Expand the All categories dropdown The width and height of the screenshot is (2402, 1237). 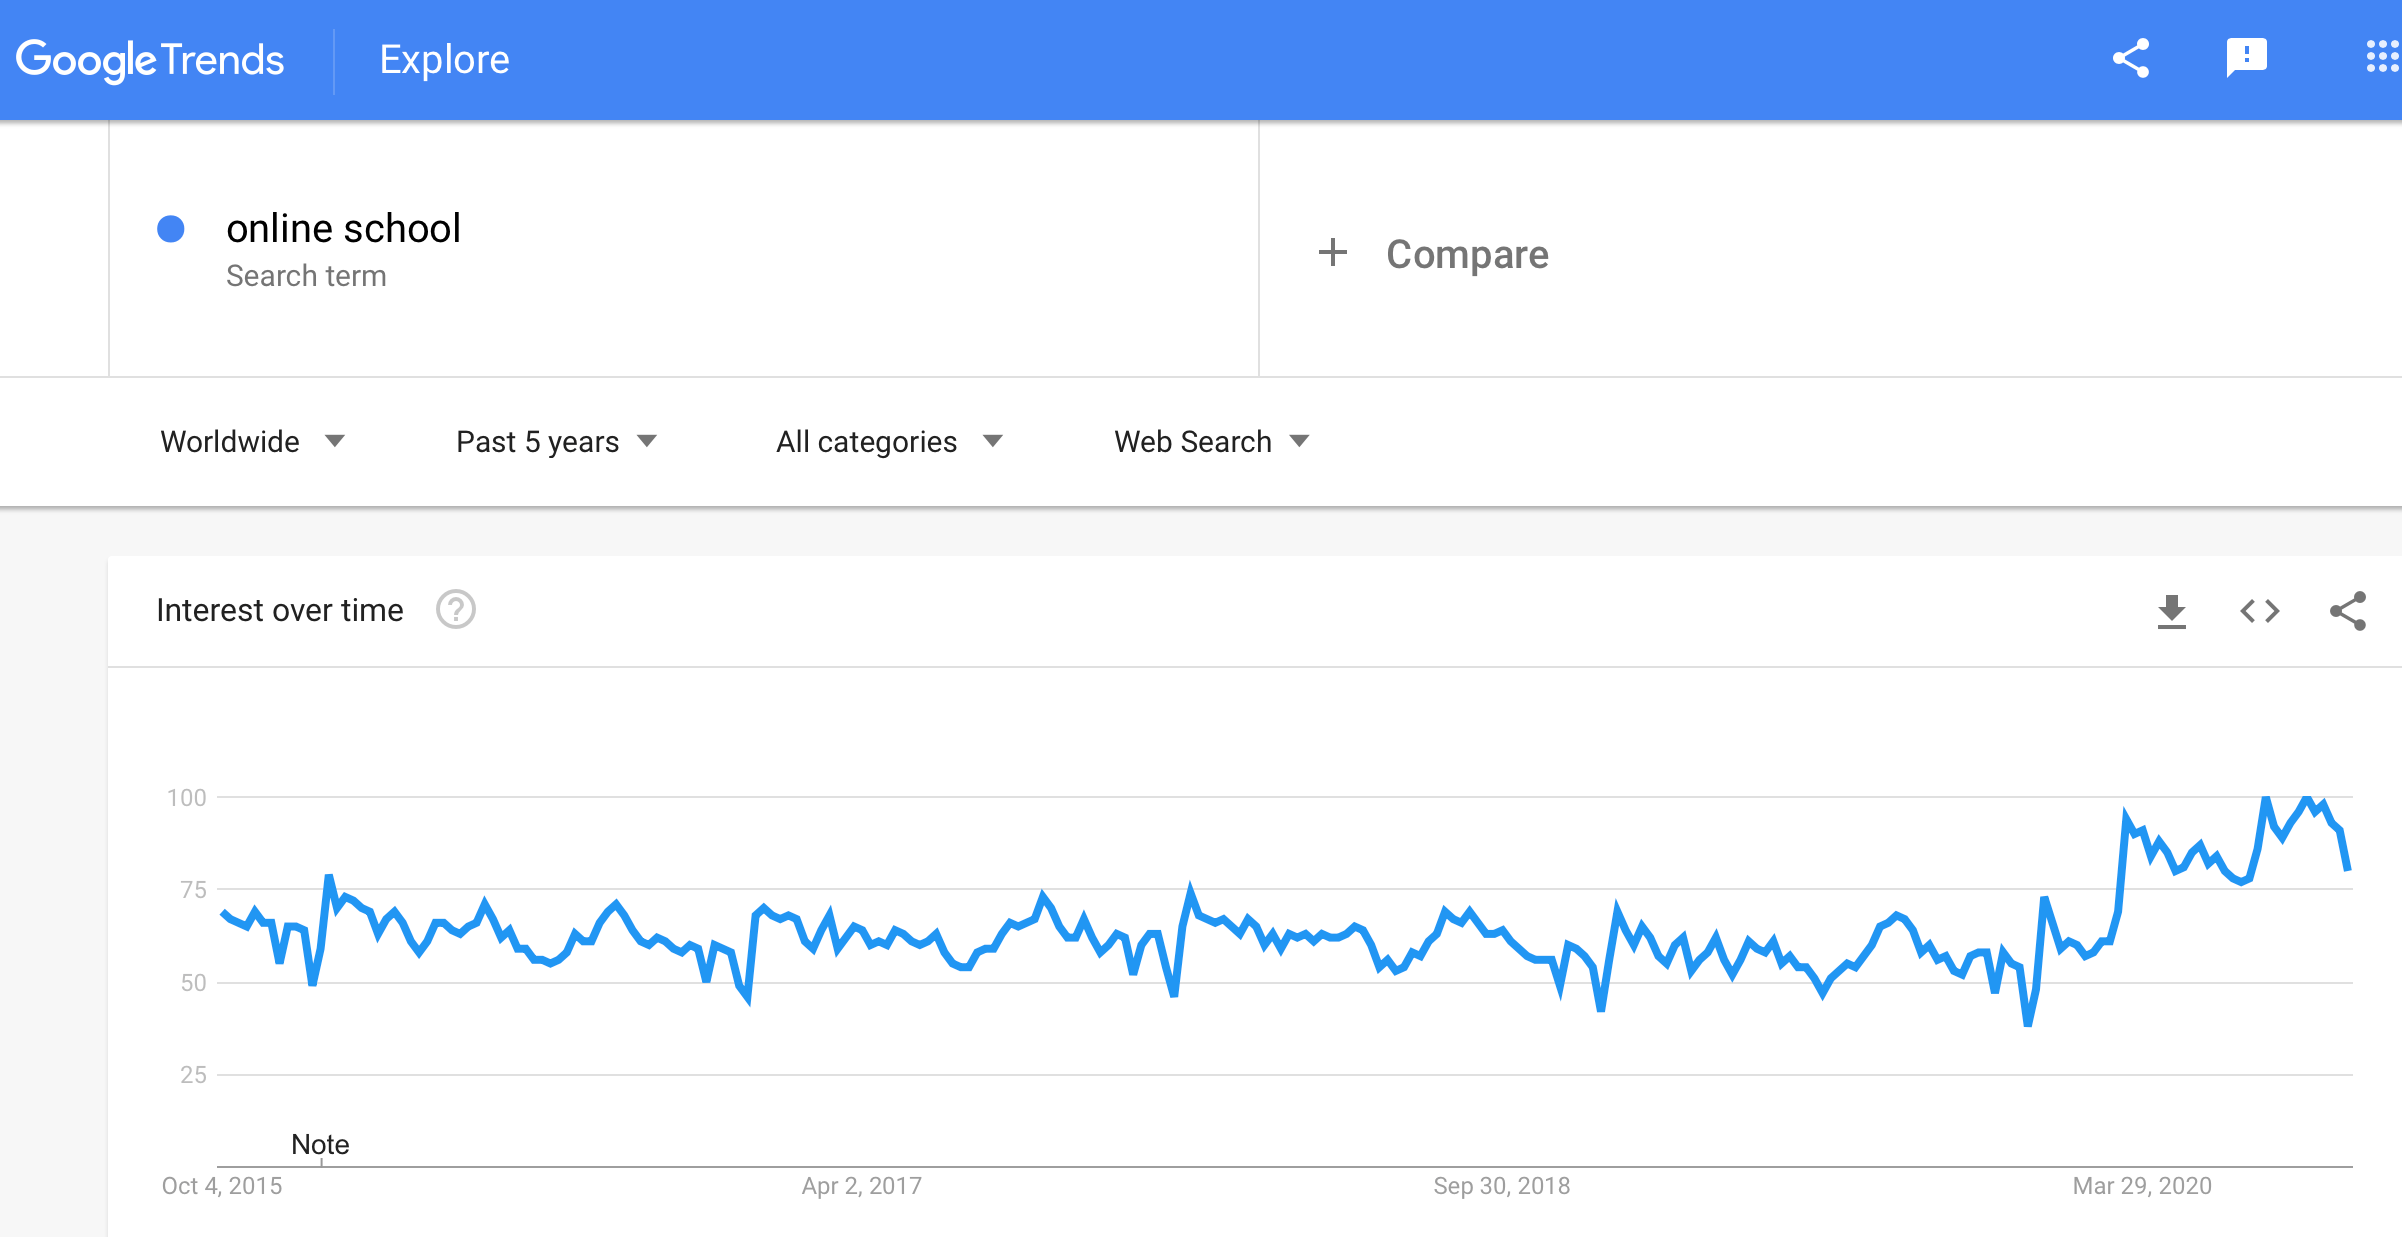tap(890, 441)
